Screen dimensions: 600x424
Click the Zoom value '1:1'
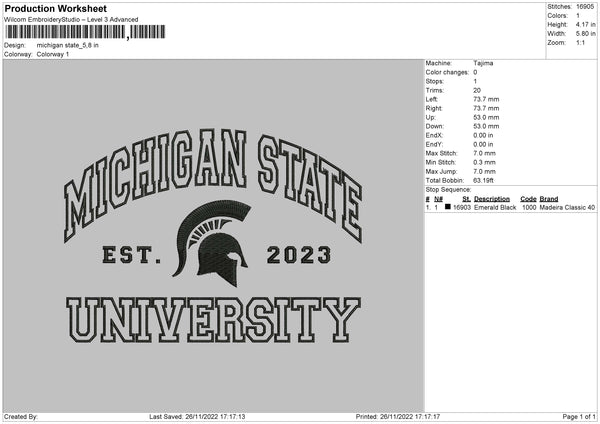pyautogui.click(x=580, y=42)
